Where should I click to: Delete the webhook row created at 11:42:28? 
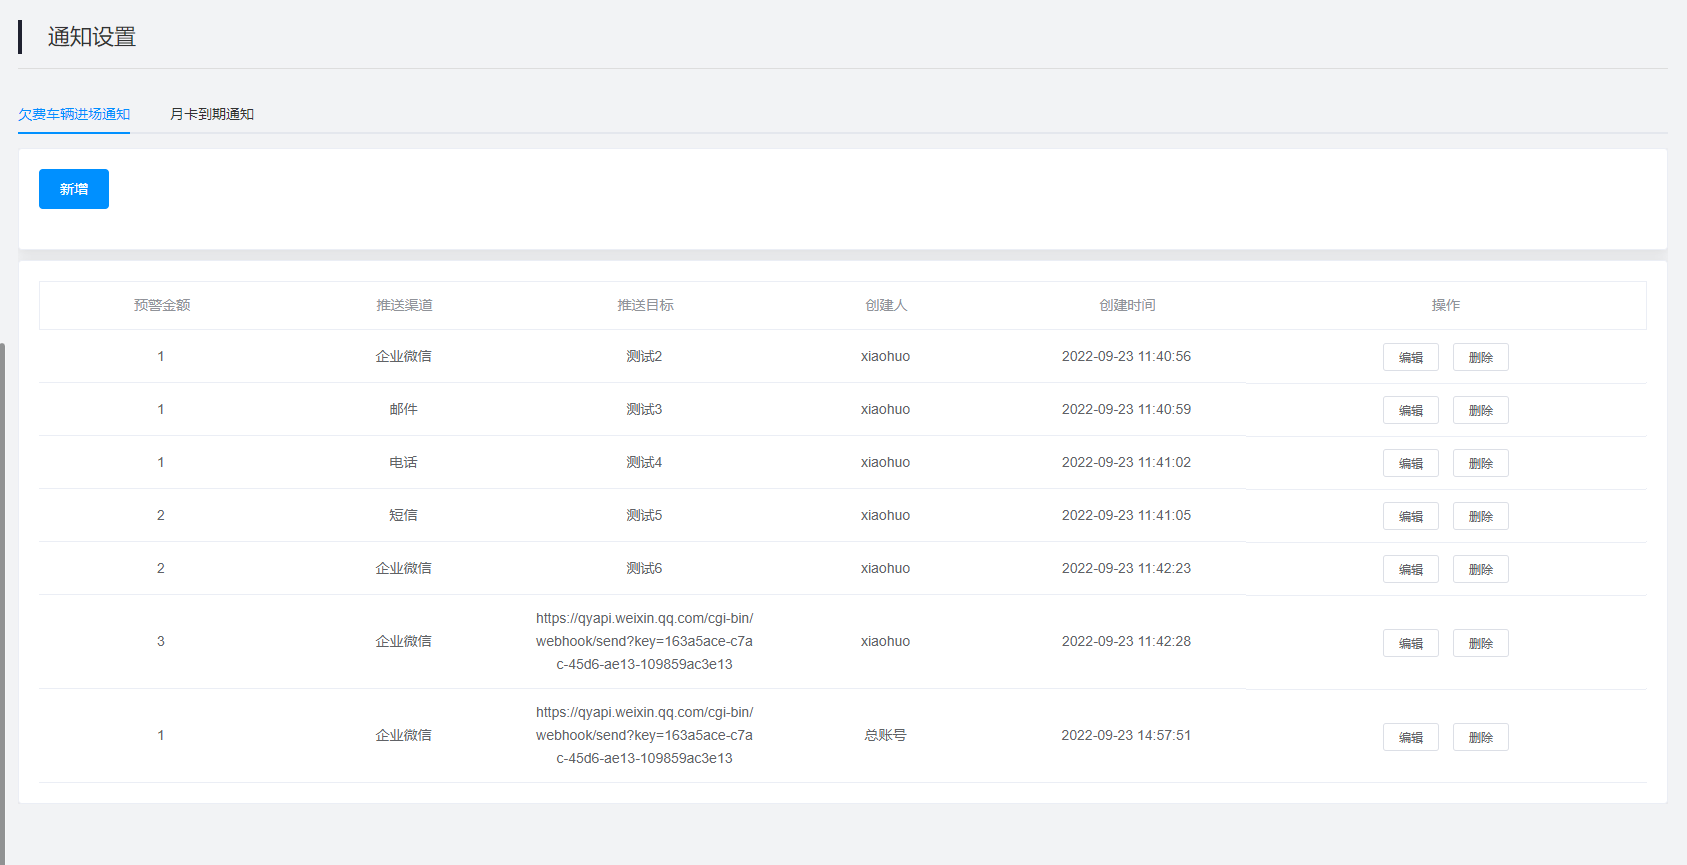pyautogui.click(x=1480, y=643)
